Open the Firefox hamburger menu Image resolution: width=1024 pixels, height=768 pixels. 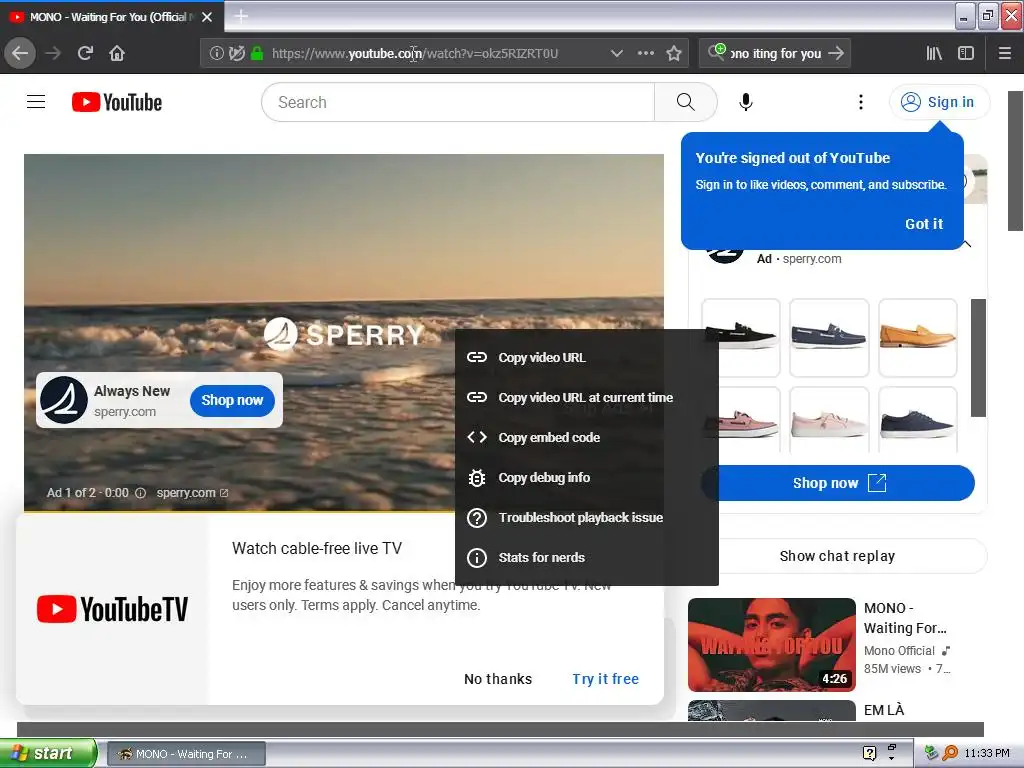[1004, 54]
